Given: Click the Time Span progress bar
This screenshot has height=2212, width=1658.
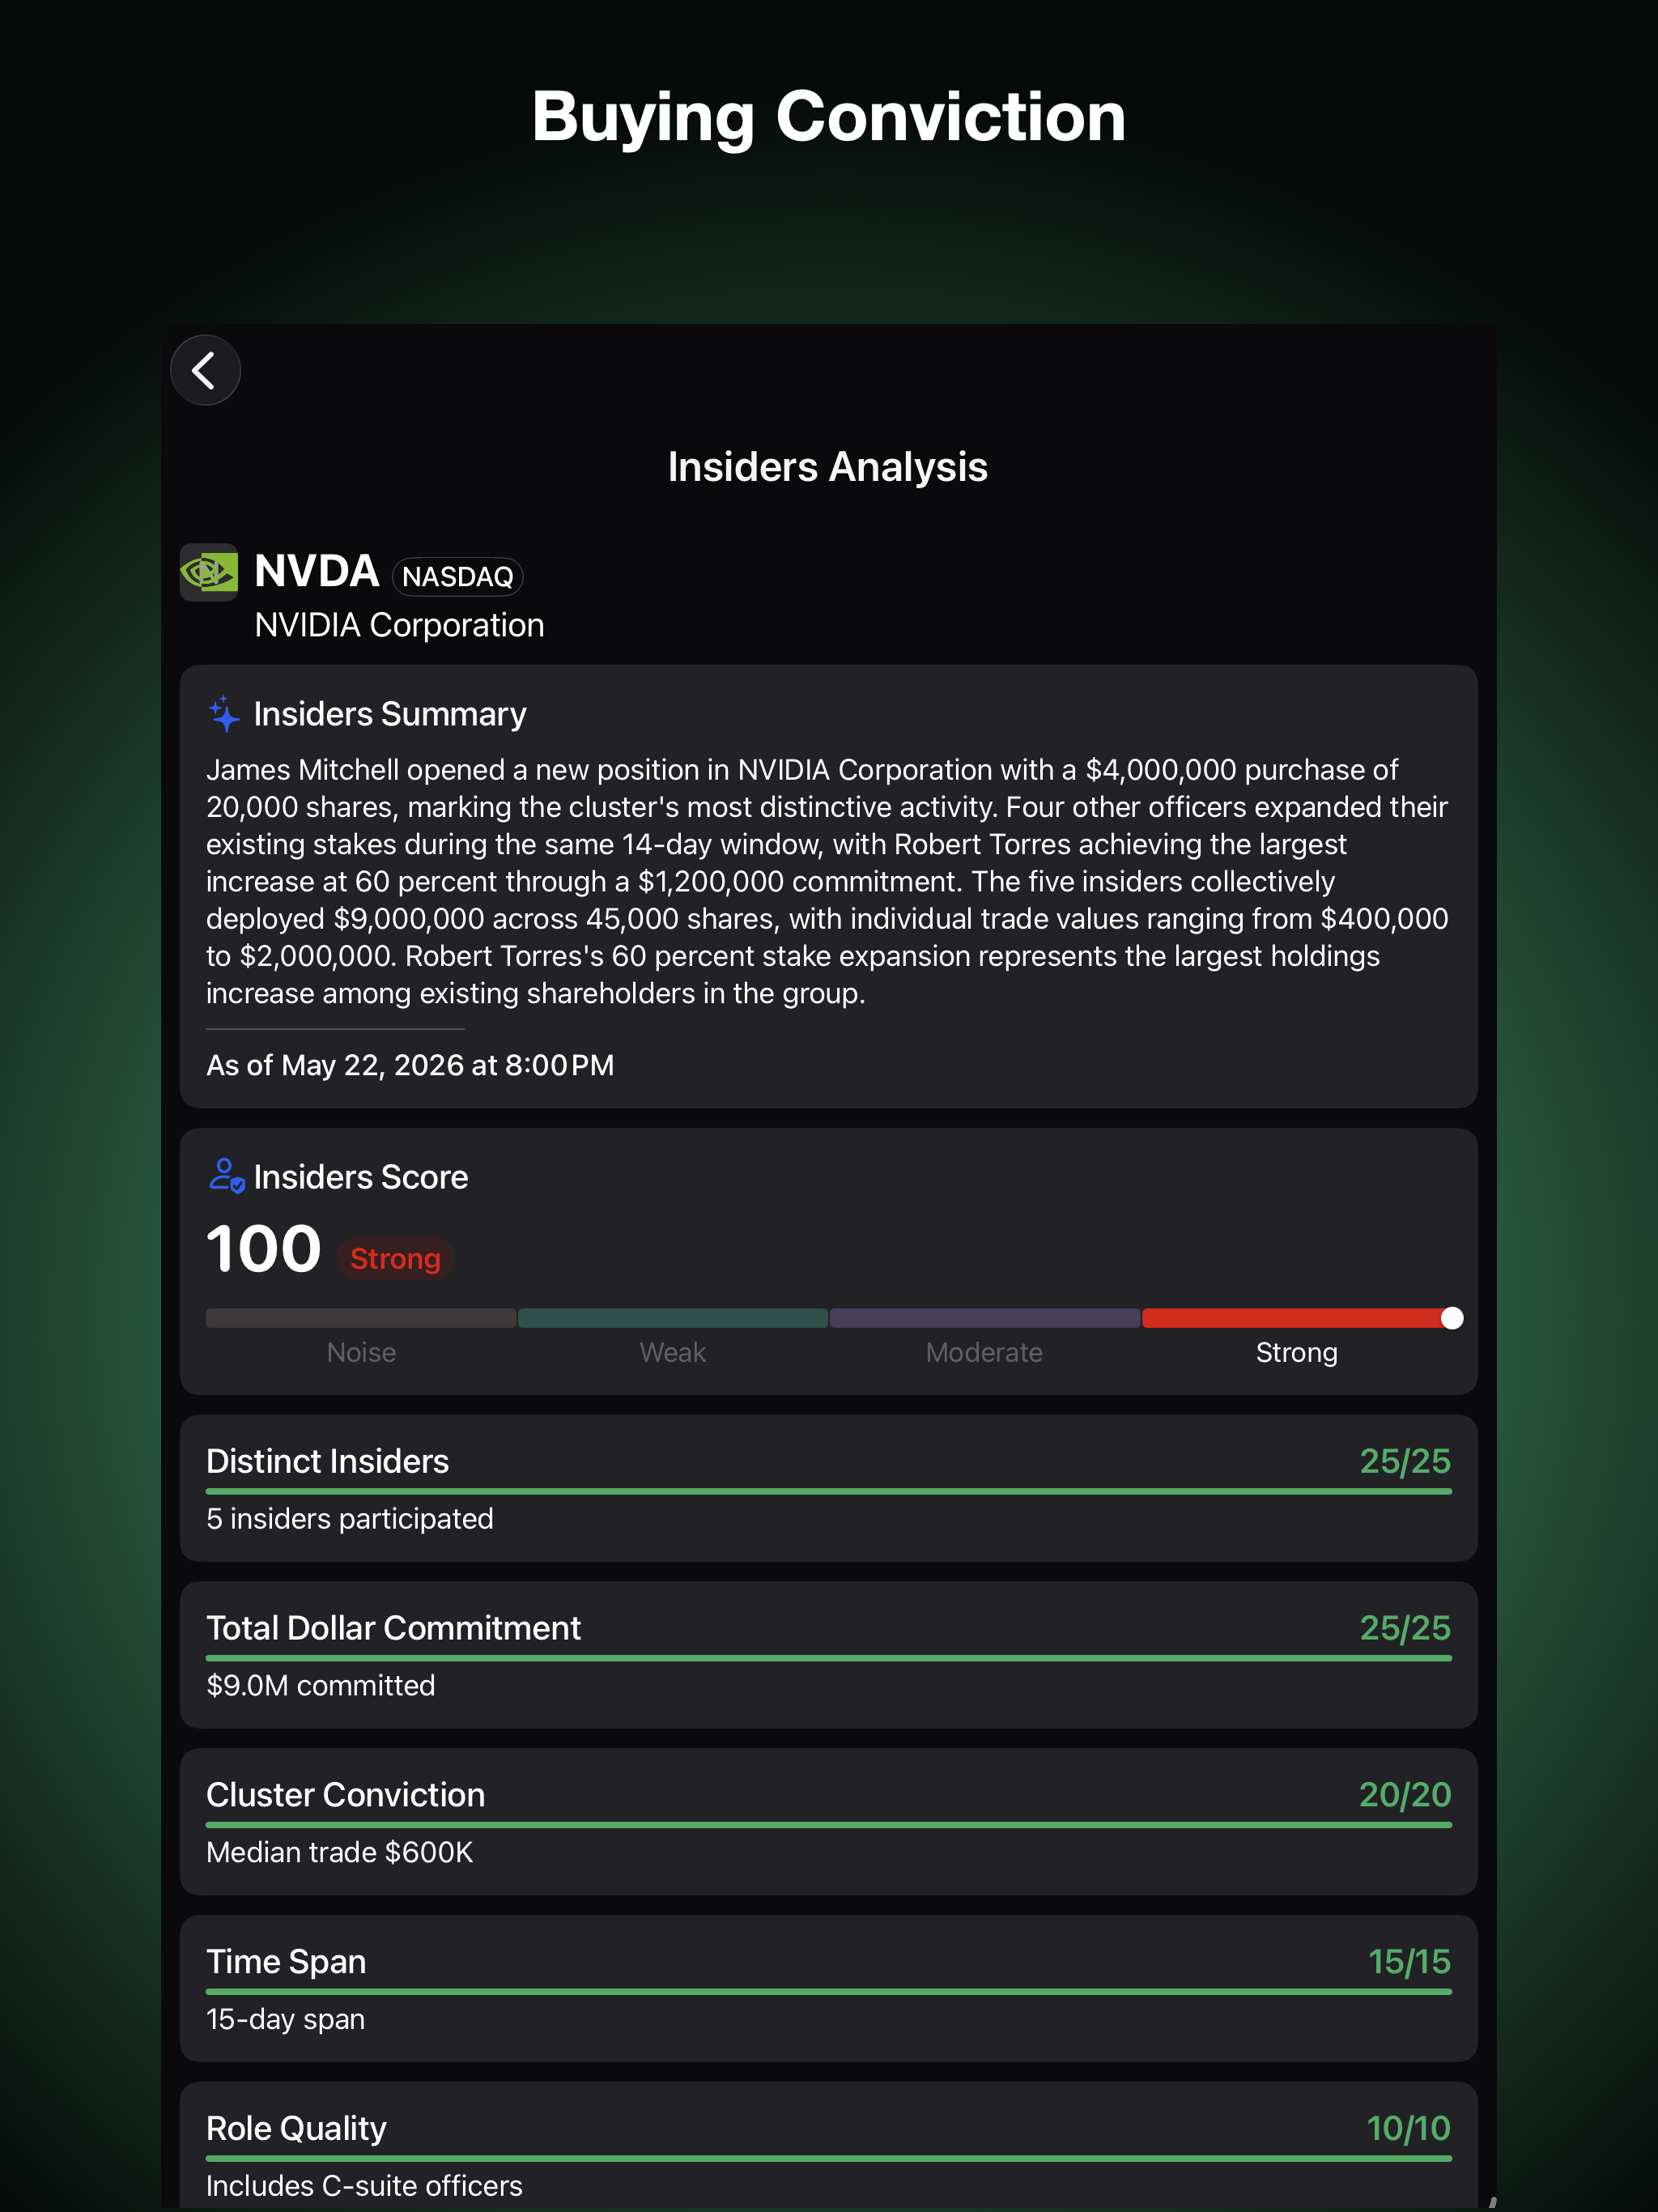Looking at the screenshot, I should (829, 1992).
